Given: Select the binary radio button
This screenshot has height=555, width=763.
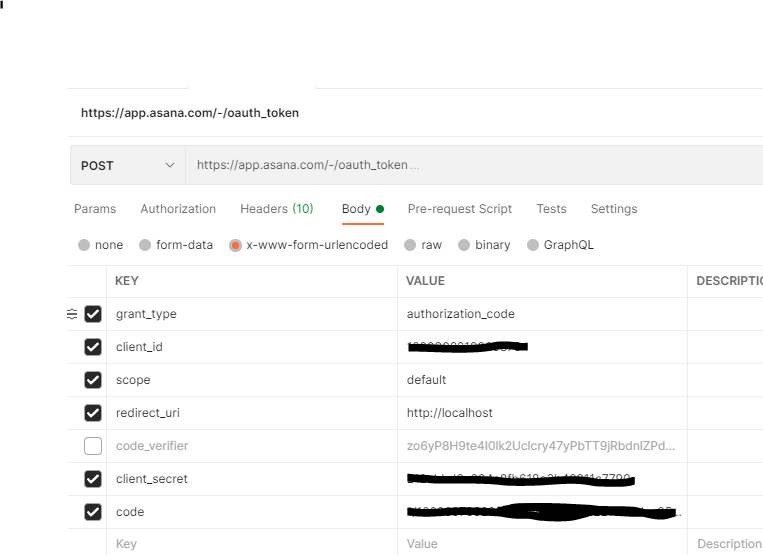Looking at the screenshot, I should click(x=464, y=245).
